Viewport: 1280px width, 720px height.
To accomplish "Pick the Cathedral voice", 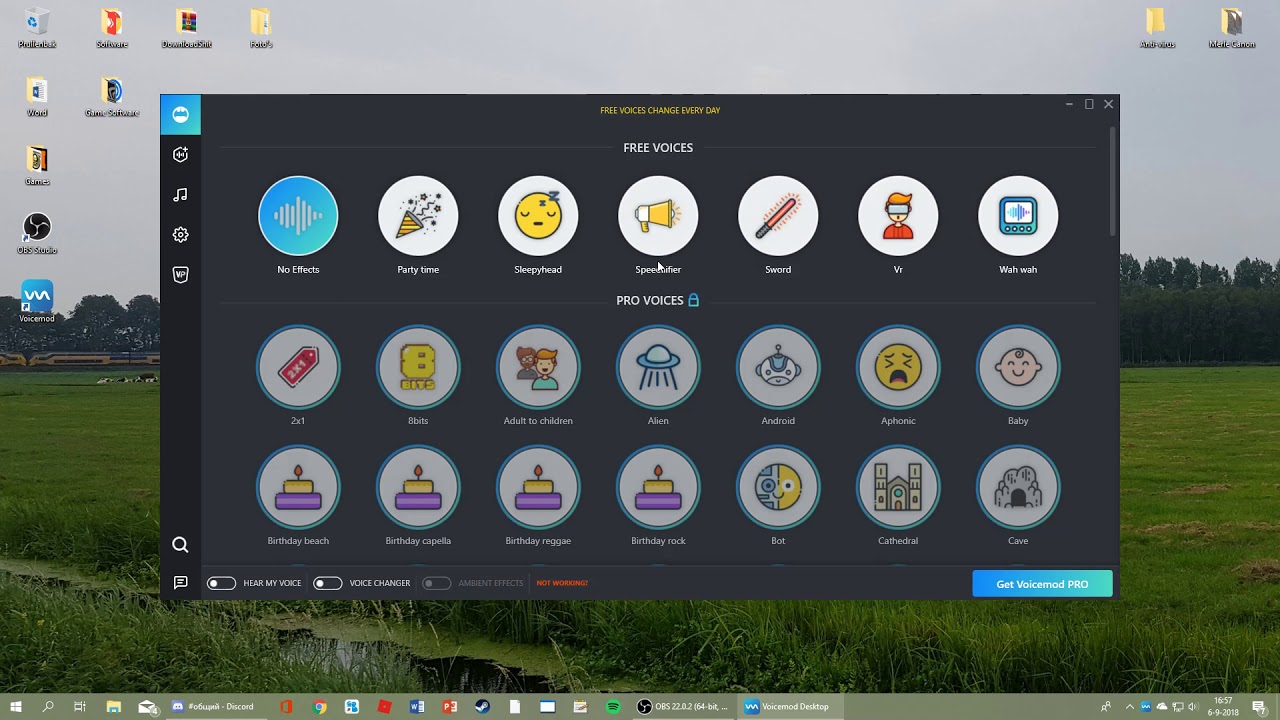I will pyautogui.click(x=898, y=487).
